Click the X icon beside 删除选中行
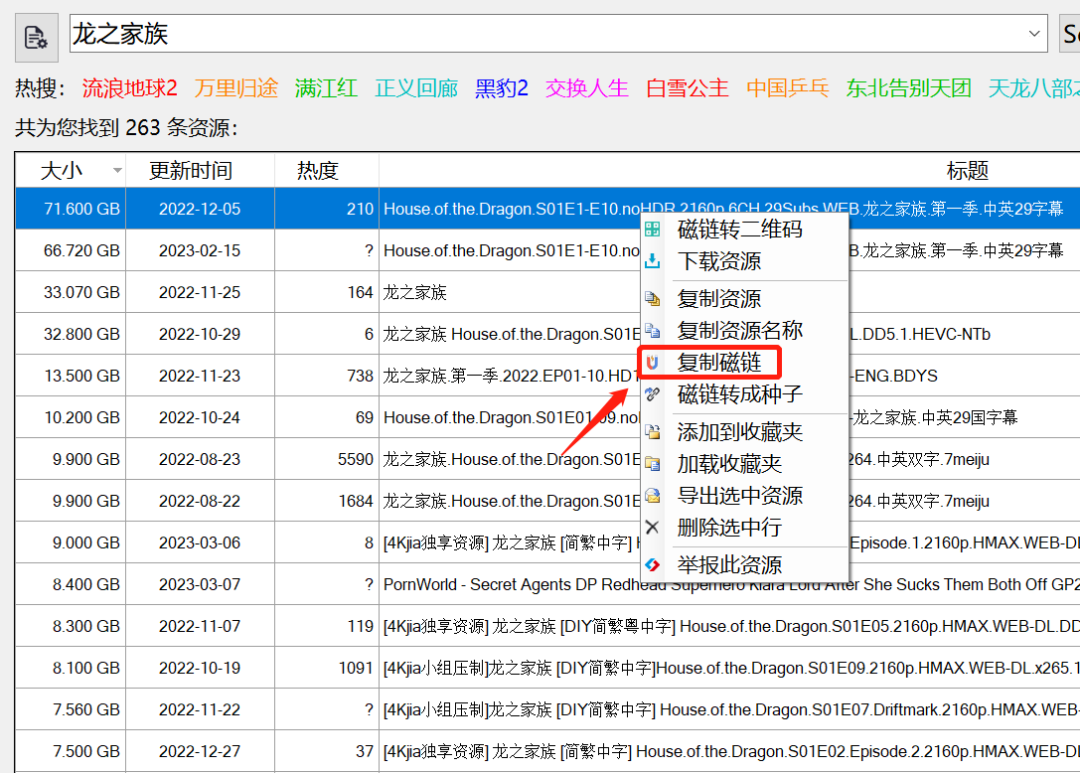The width and height of the screenshot is (1080, 773). point(652,527)
